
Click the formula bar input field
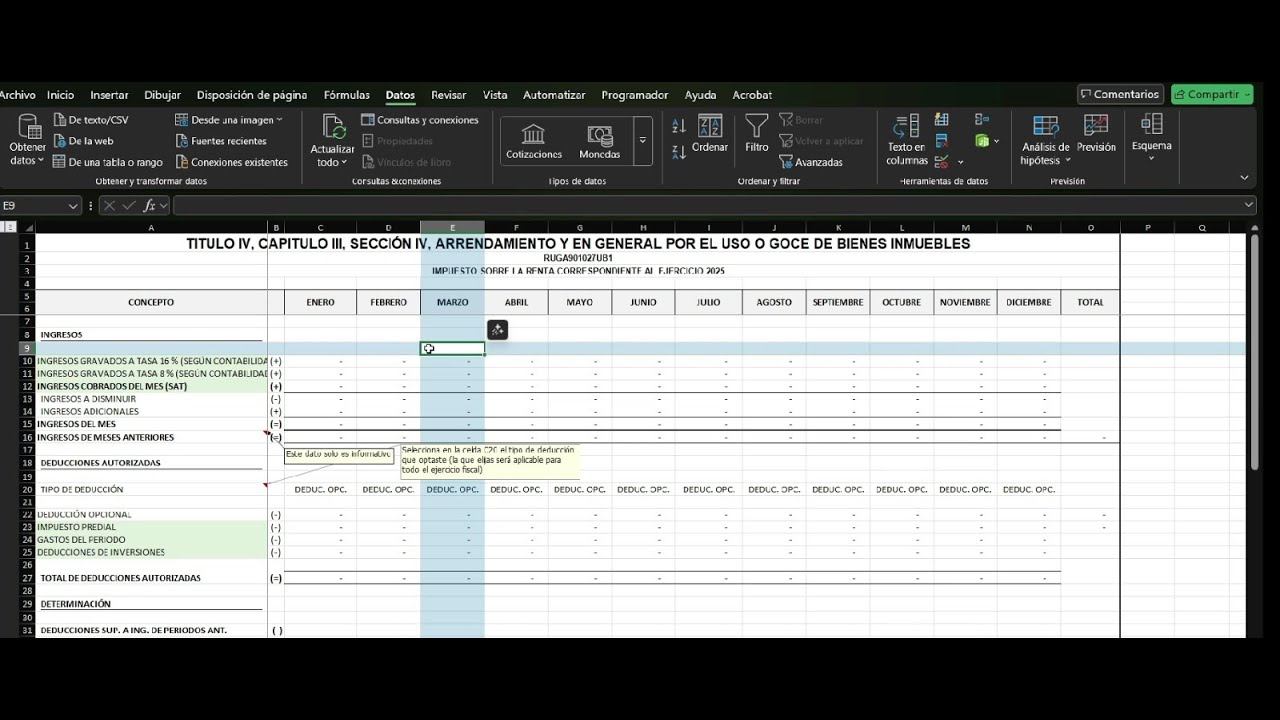pyautogui.click(x=707, y=205)
